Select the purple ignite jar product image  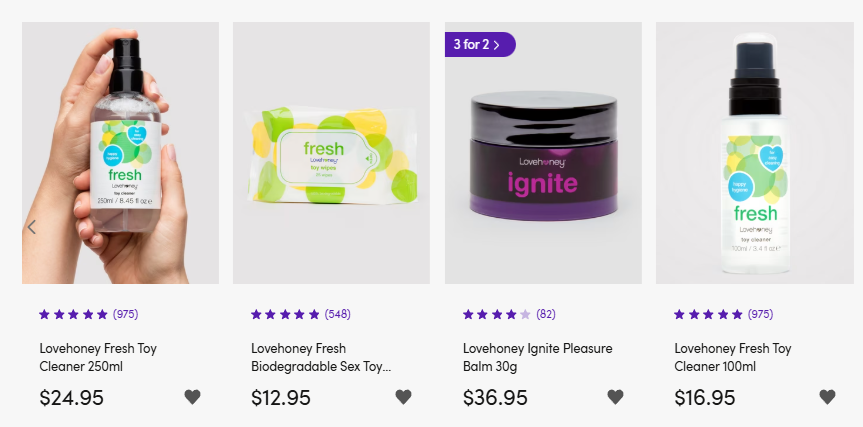point(543,153)
